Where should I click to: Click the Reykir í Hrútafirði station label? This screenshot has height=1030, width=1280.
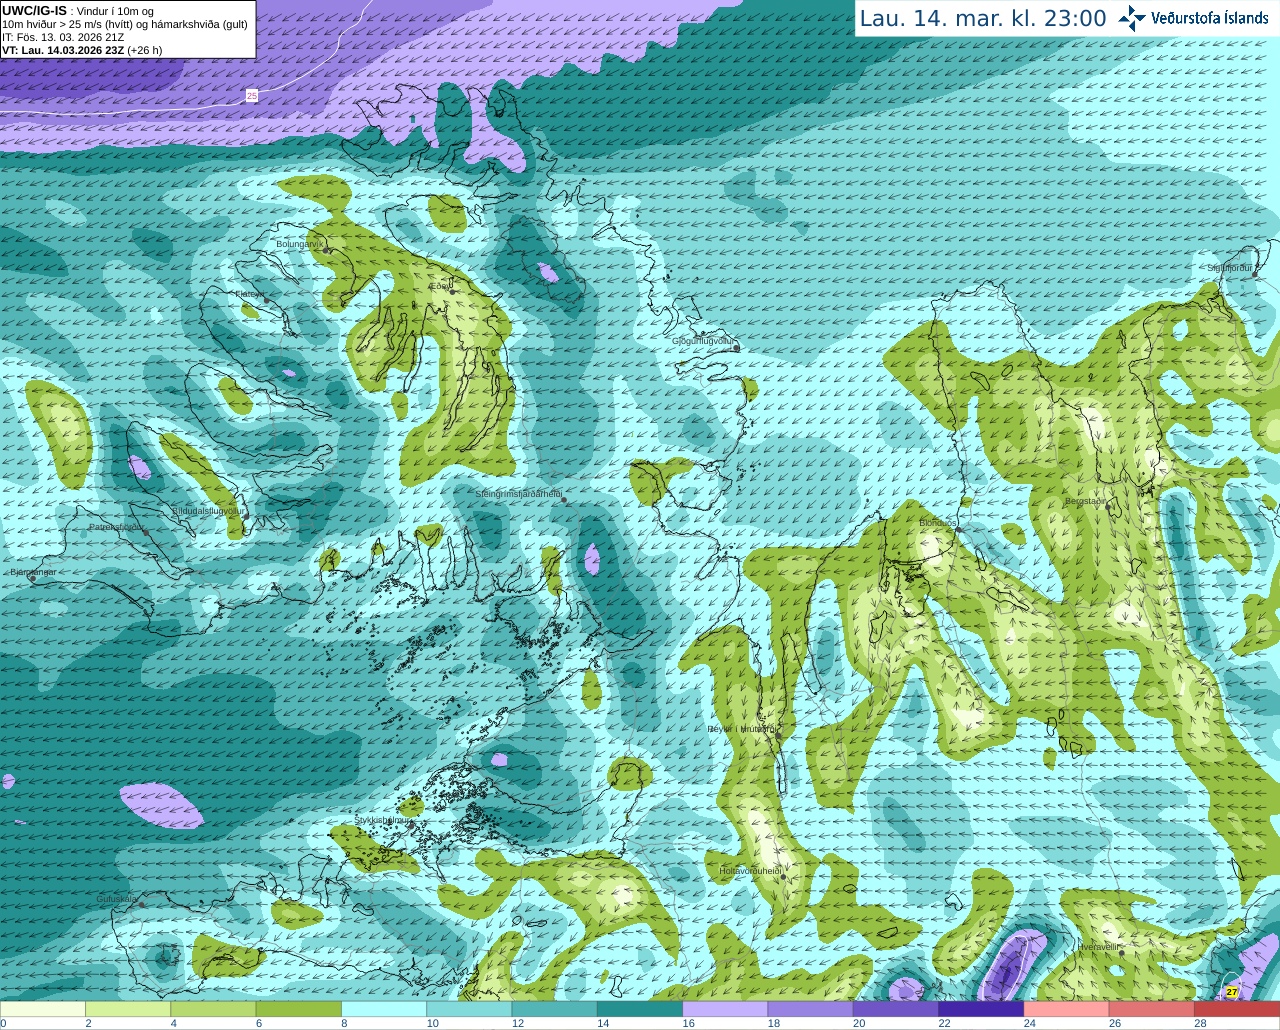pos(741,729)
